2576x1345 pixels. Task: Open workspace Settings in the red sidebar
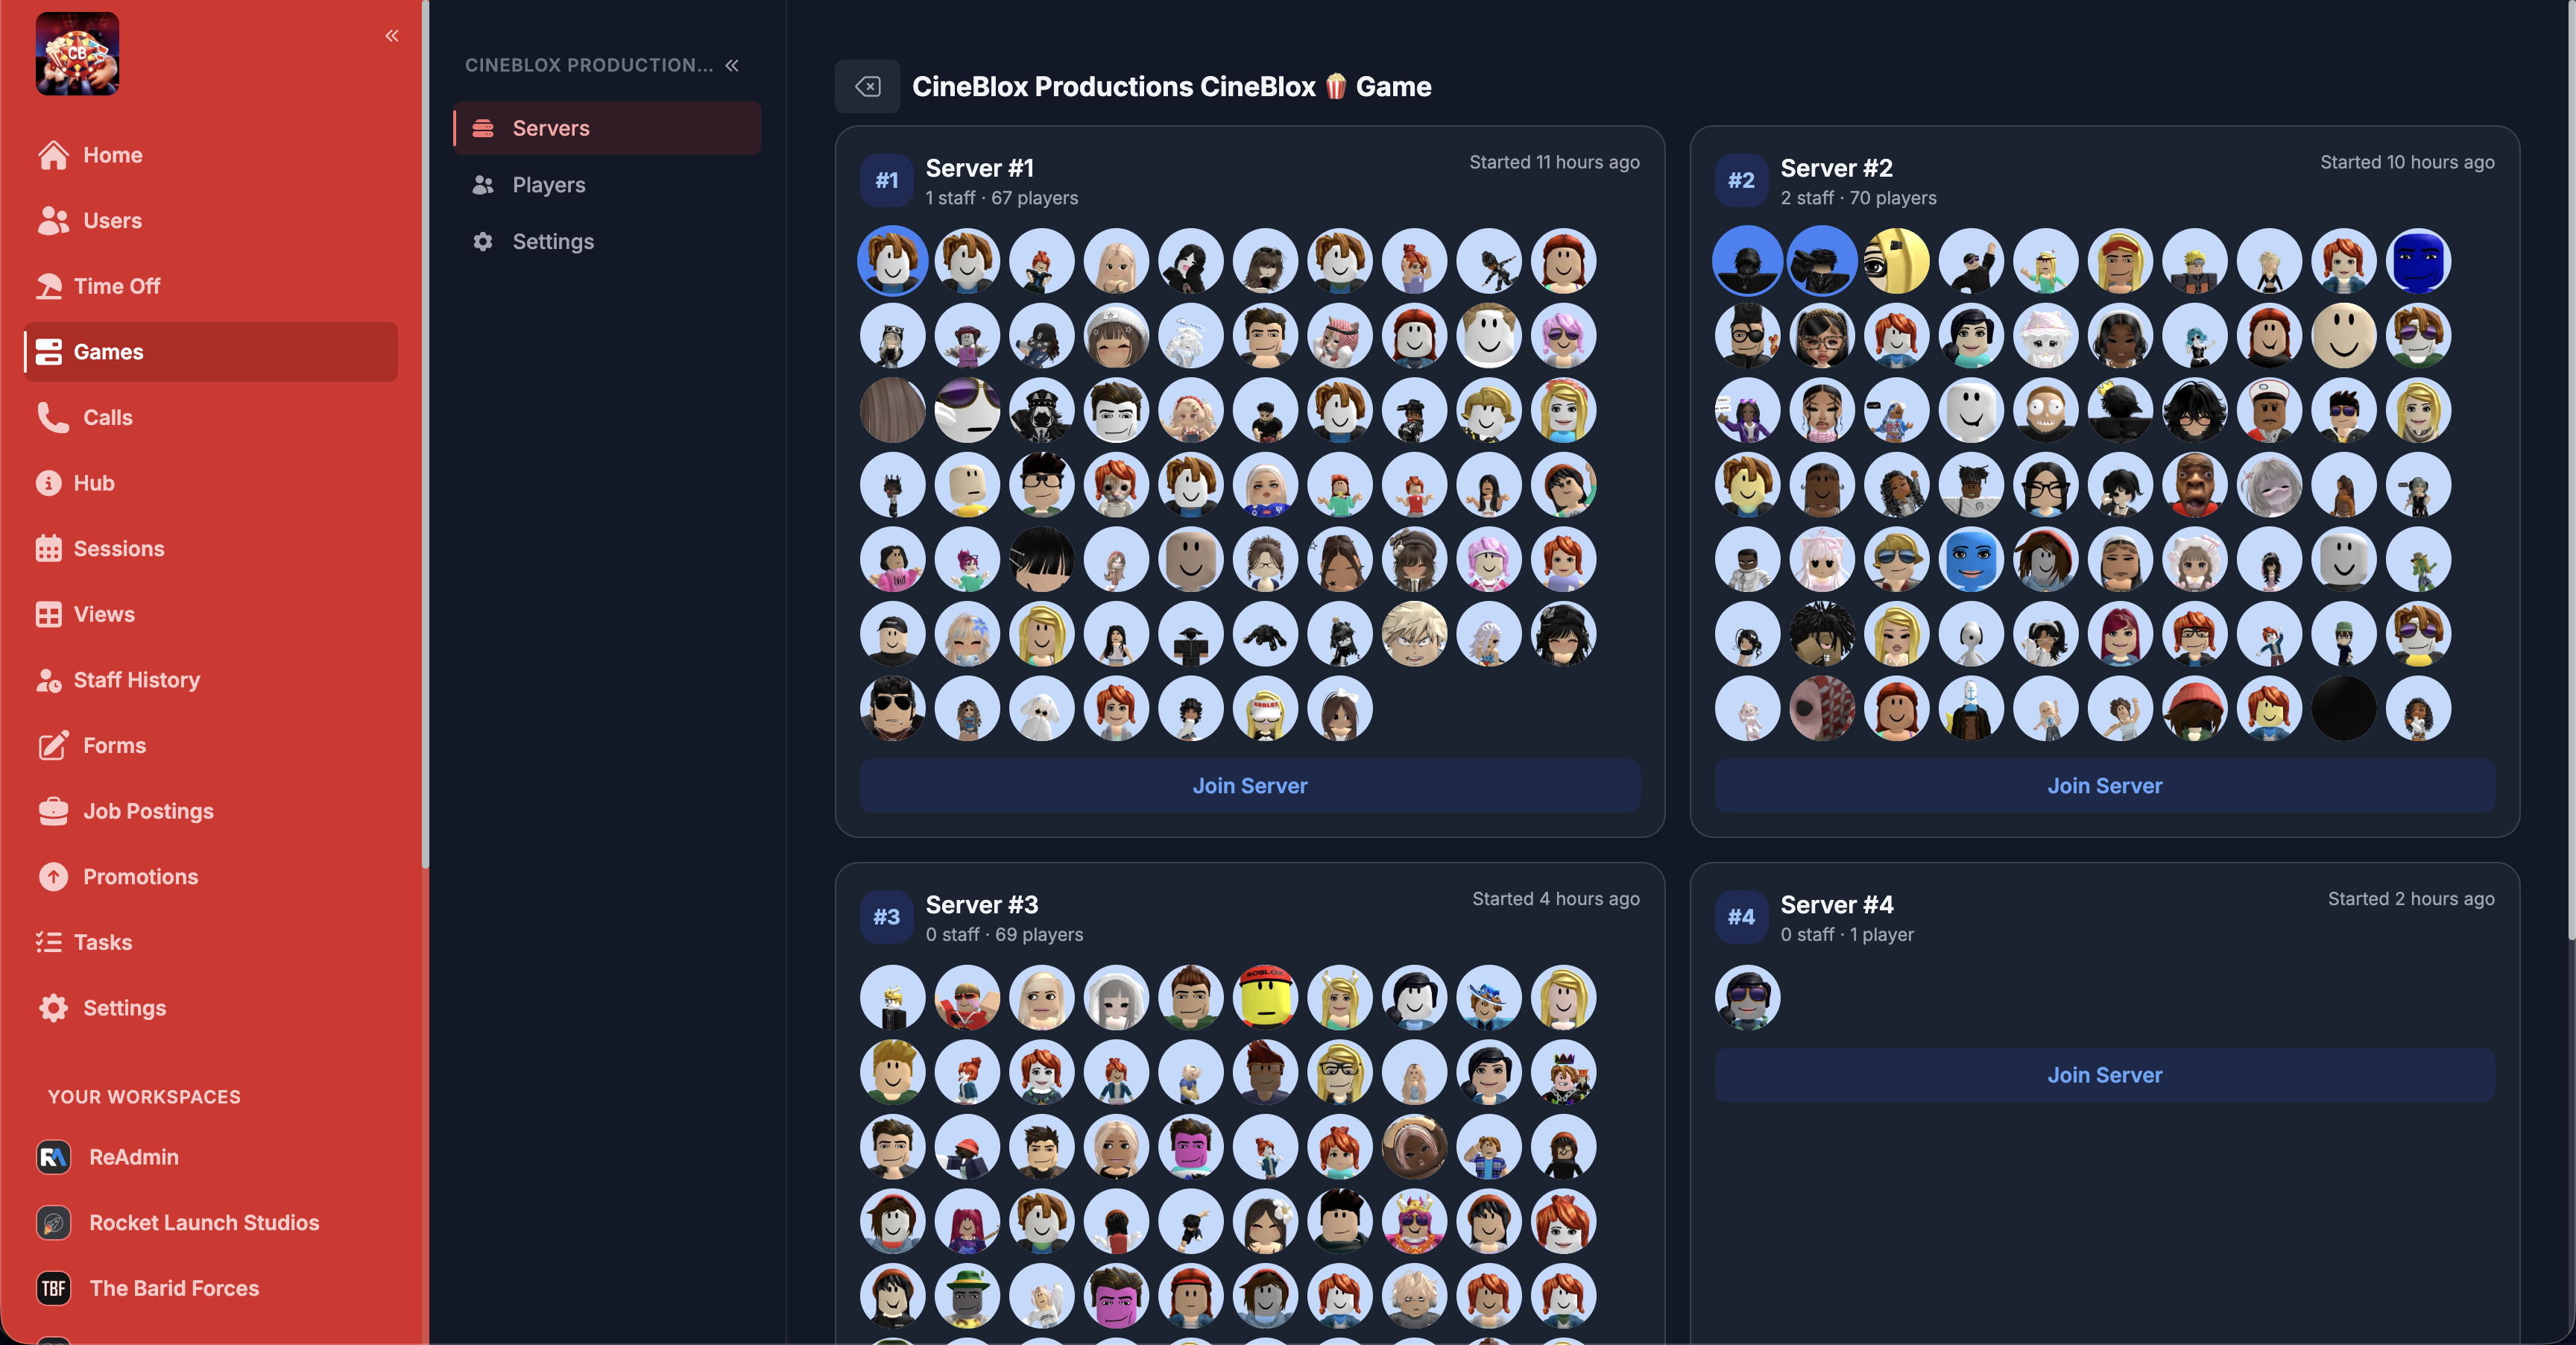pyautogui.click(x=211, y=1008)
